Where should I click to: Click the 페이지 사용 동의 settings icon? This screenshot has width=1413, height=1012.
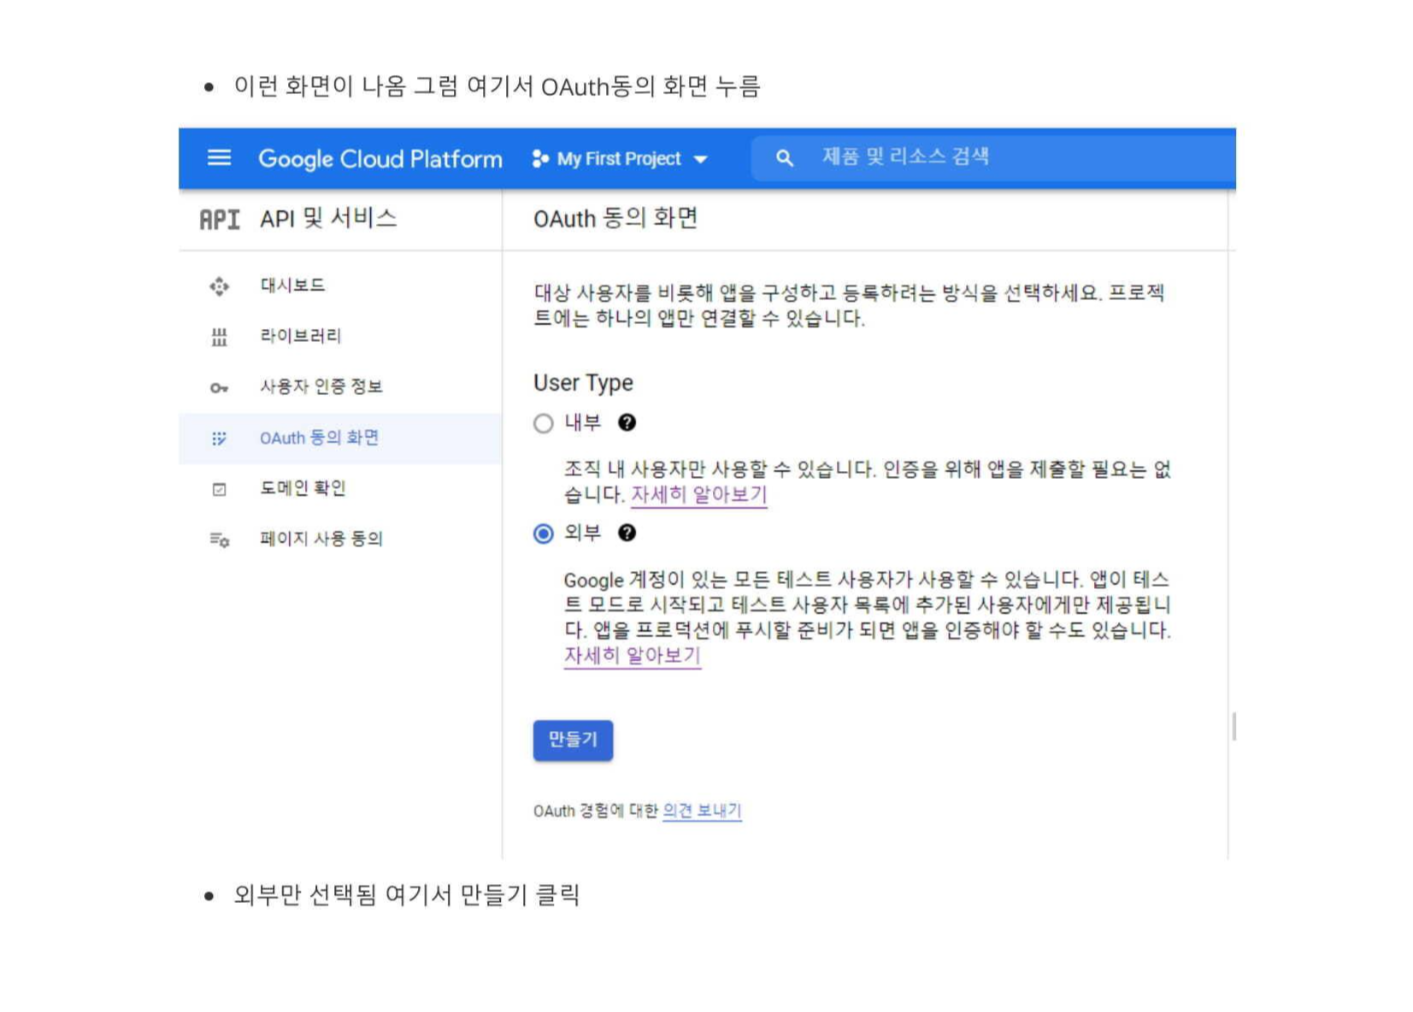[x=219, y=540]
